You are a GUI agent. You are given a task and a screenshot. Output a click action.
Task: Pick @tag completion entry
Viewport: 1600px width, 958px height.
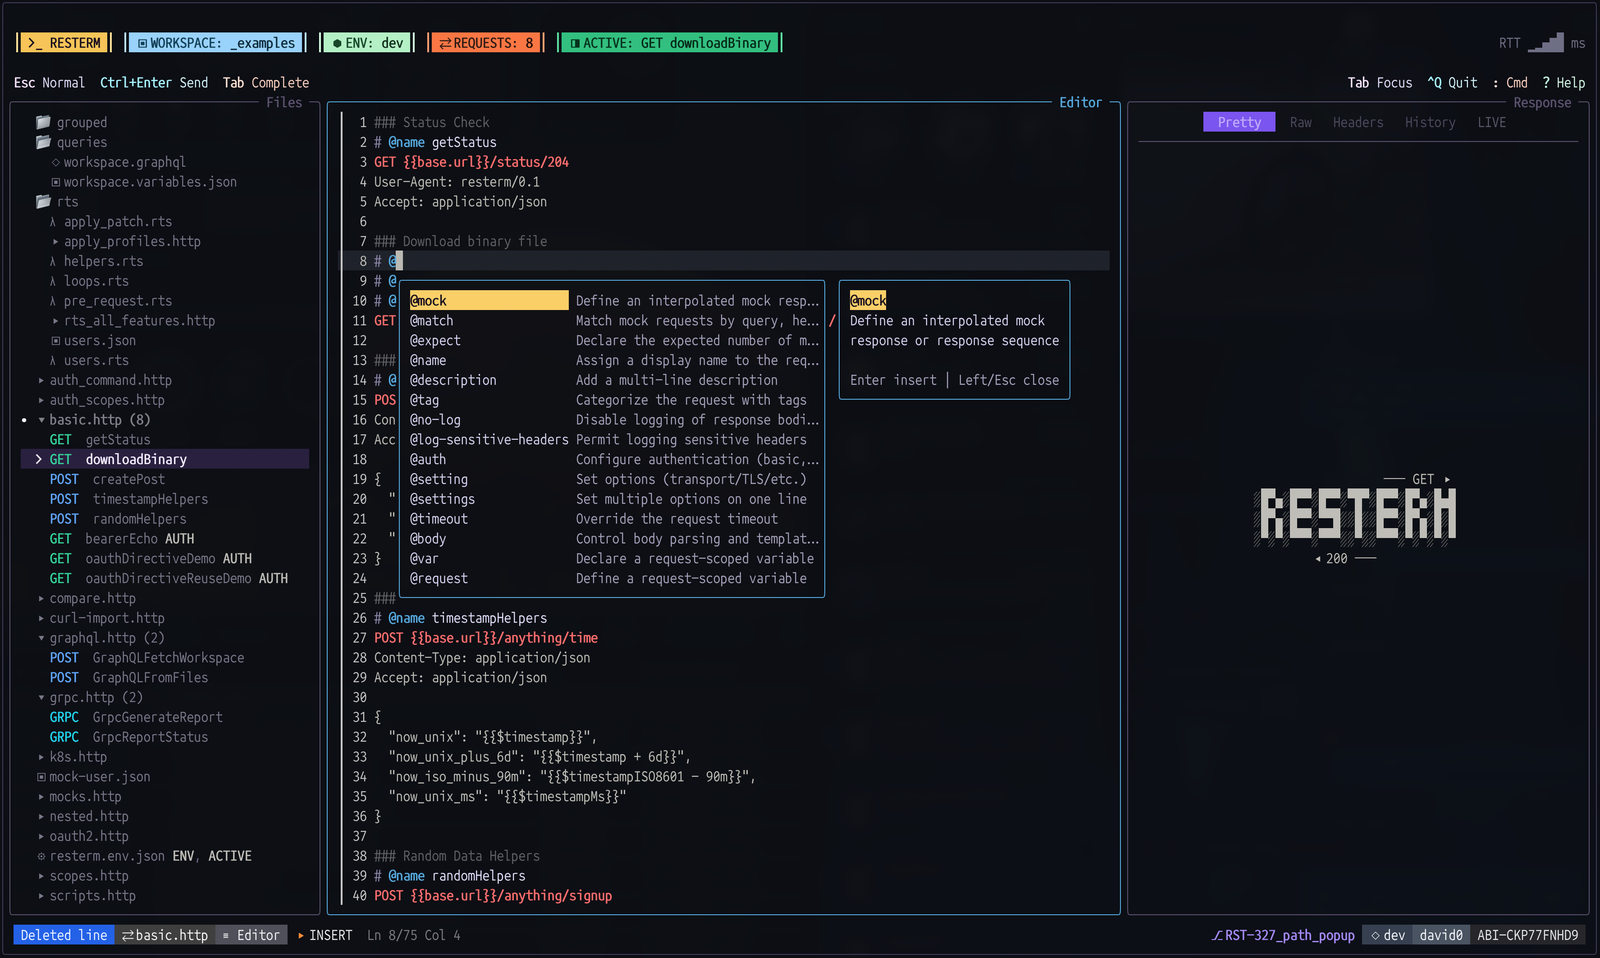(614, 400)
